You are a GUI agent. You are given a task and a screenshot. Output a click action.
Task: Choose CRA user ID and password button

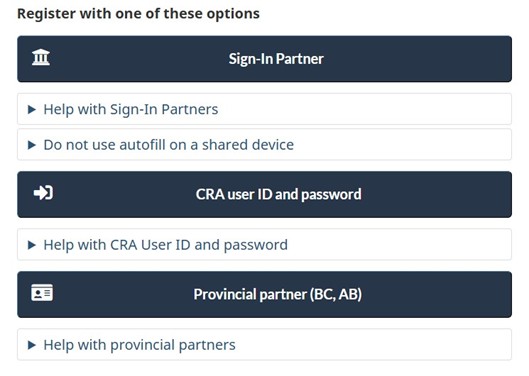pos(264,194)
